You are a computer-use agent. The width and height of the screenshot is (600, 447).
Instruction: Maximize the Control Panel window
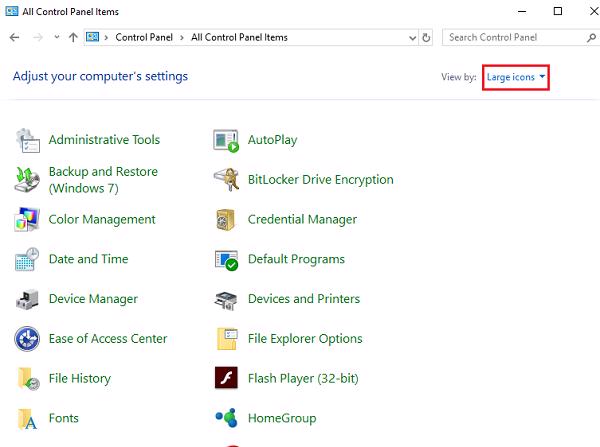pyautogui.click(x=558, y=11)
